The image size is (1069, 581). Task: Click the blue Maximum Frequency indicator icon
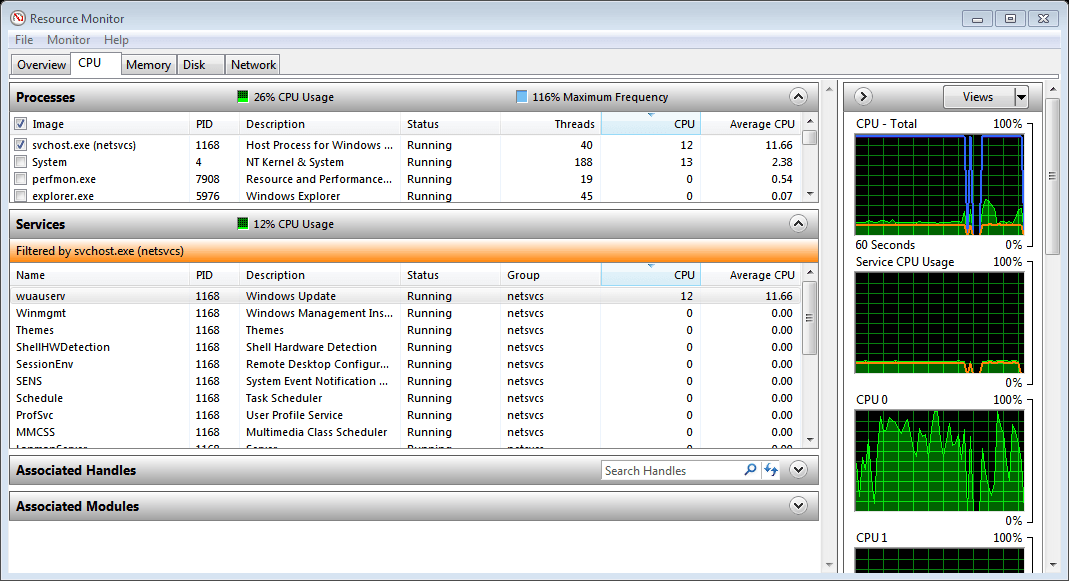coord(521,97)
